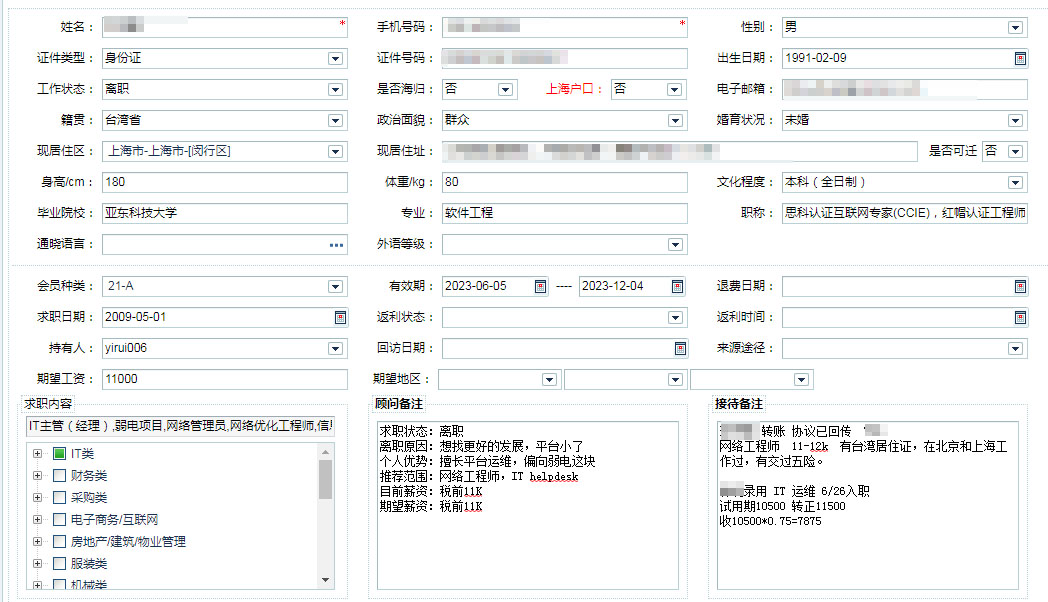Image resolution: width=1048 pixels, height=602 pixels.
Task: Open the 证件类型 dropdown
Action: [x=336, y=59]
